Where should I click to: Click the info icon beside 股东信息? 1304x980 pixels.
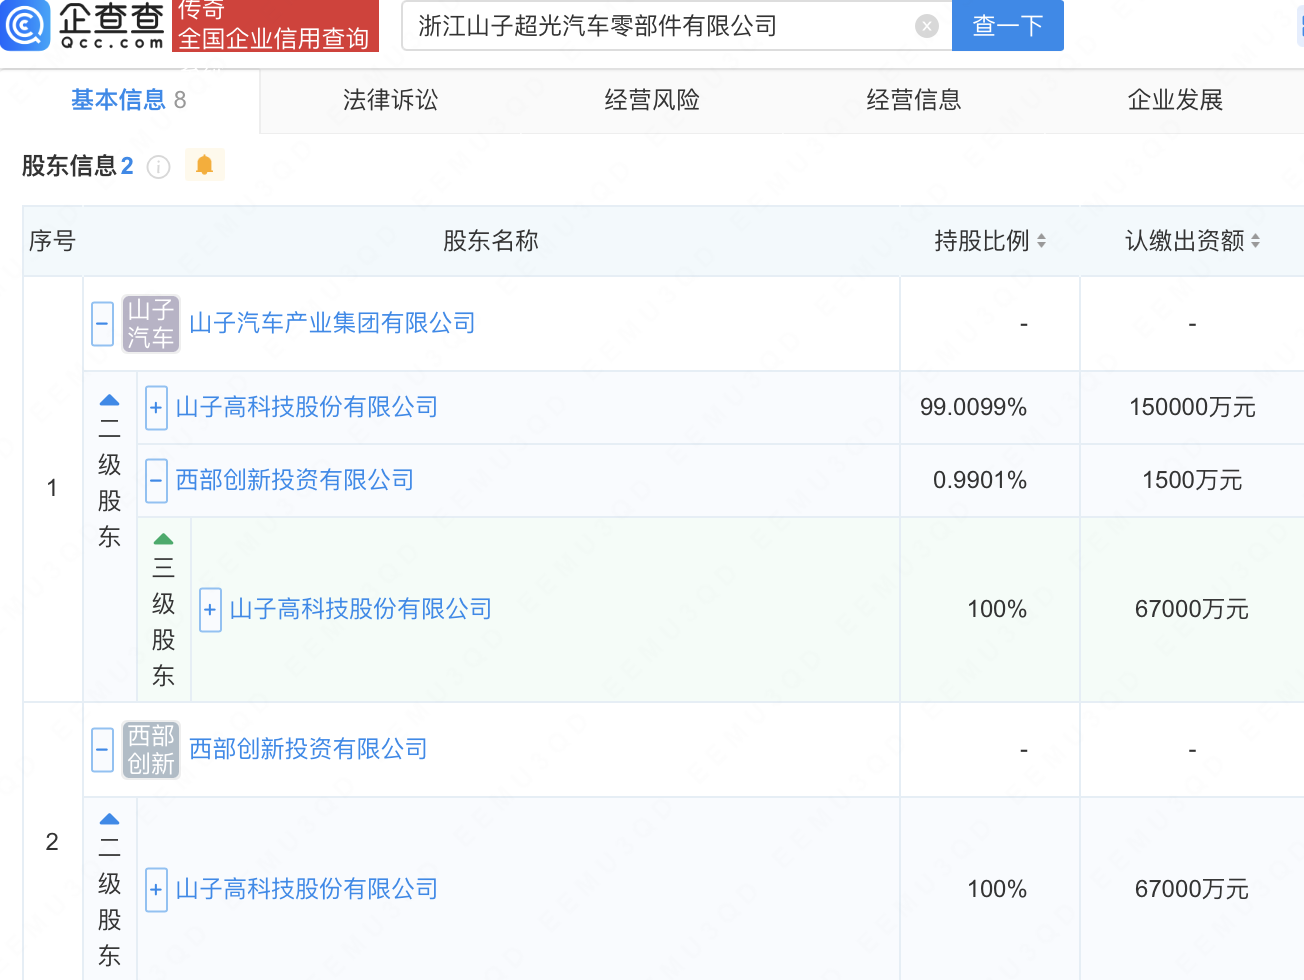(158, 167)
